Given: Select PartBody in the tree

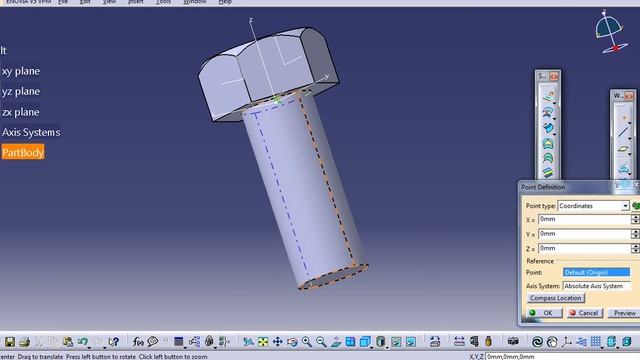Looking at the screenshot, I should pos(23,152).
